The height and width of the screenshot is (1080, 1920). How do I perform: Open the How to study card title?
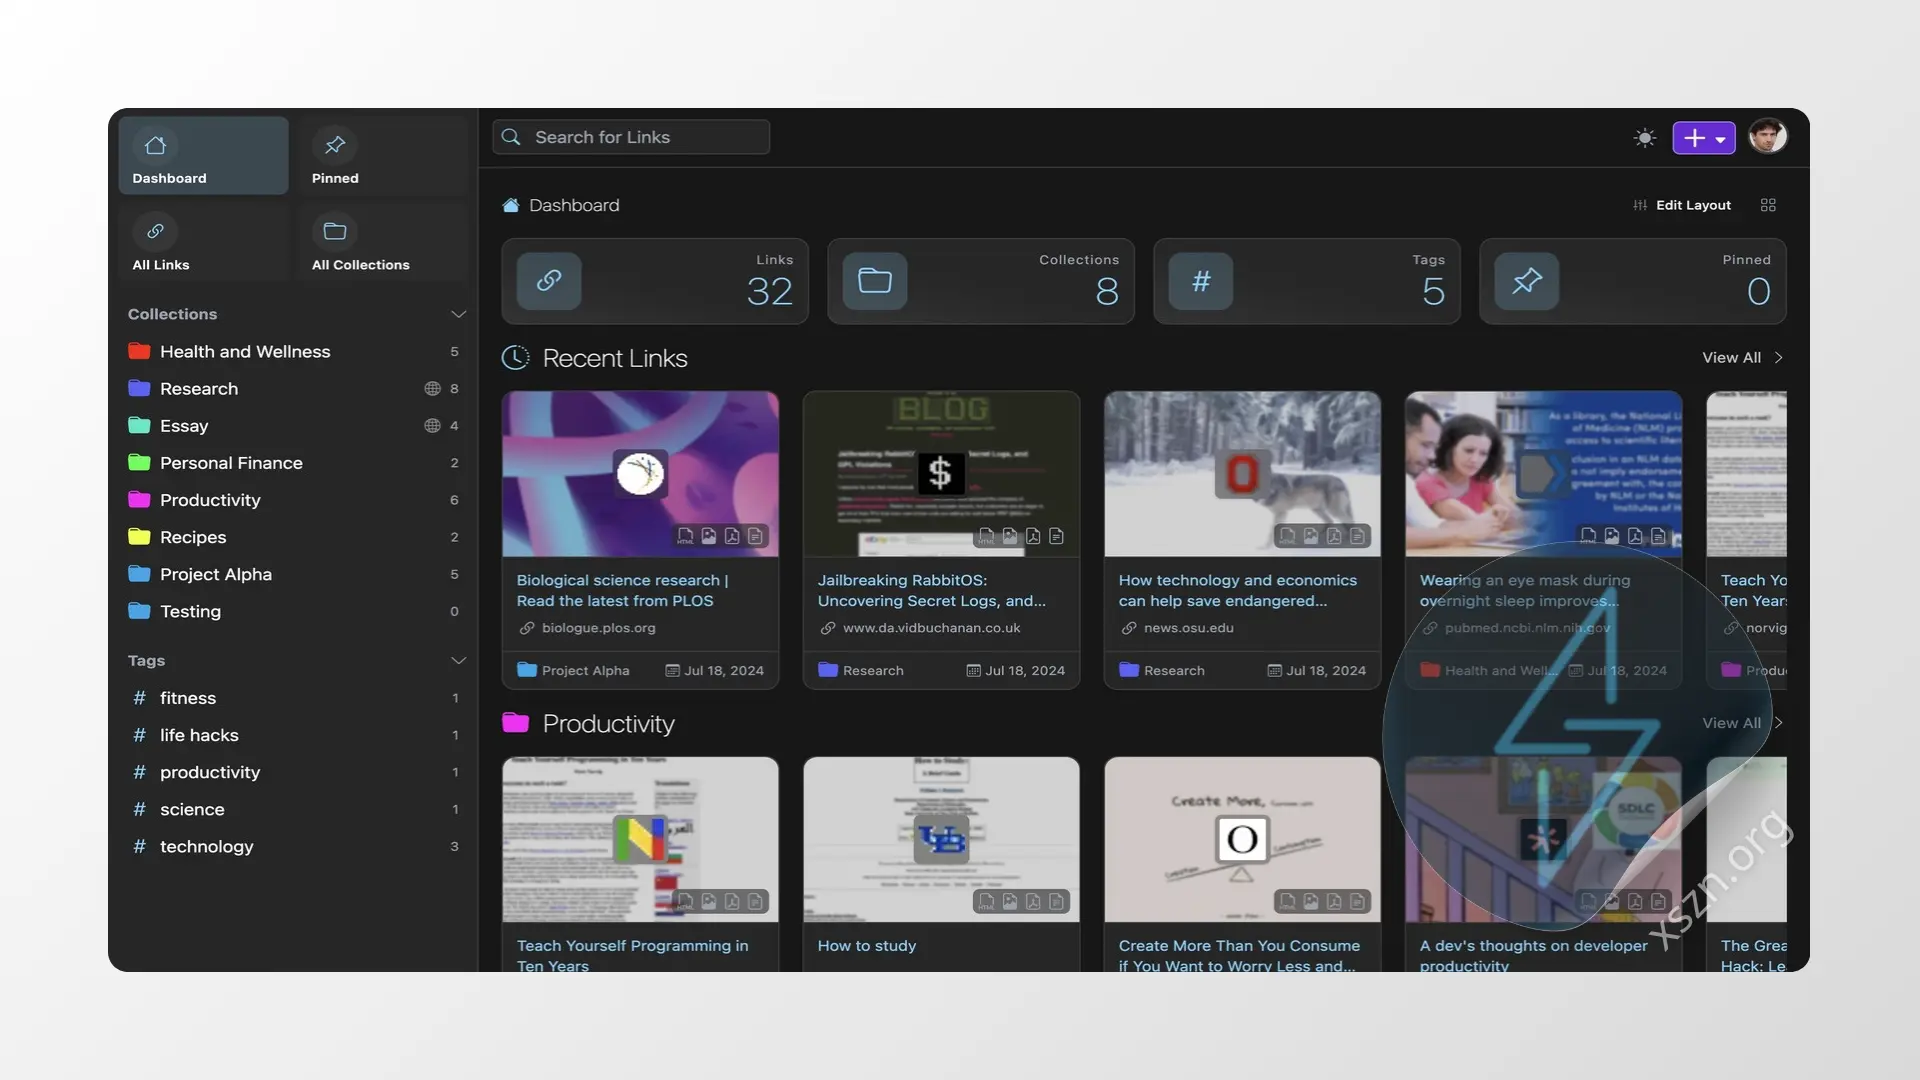click(x=866, y=946)
